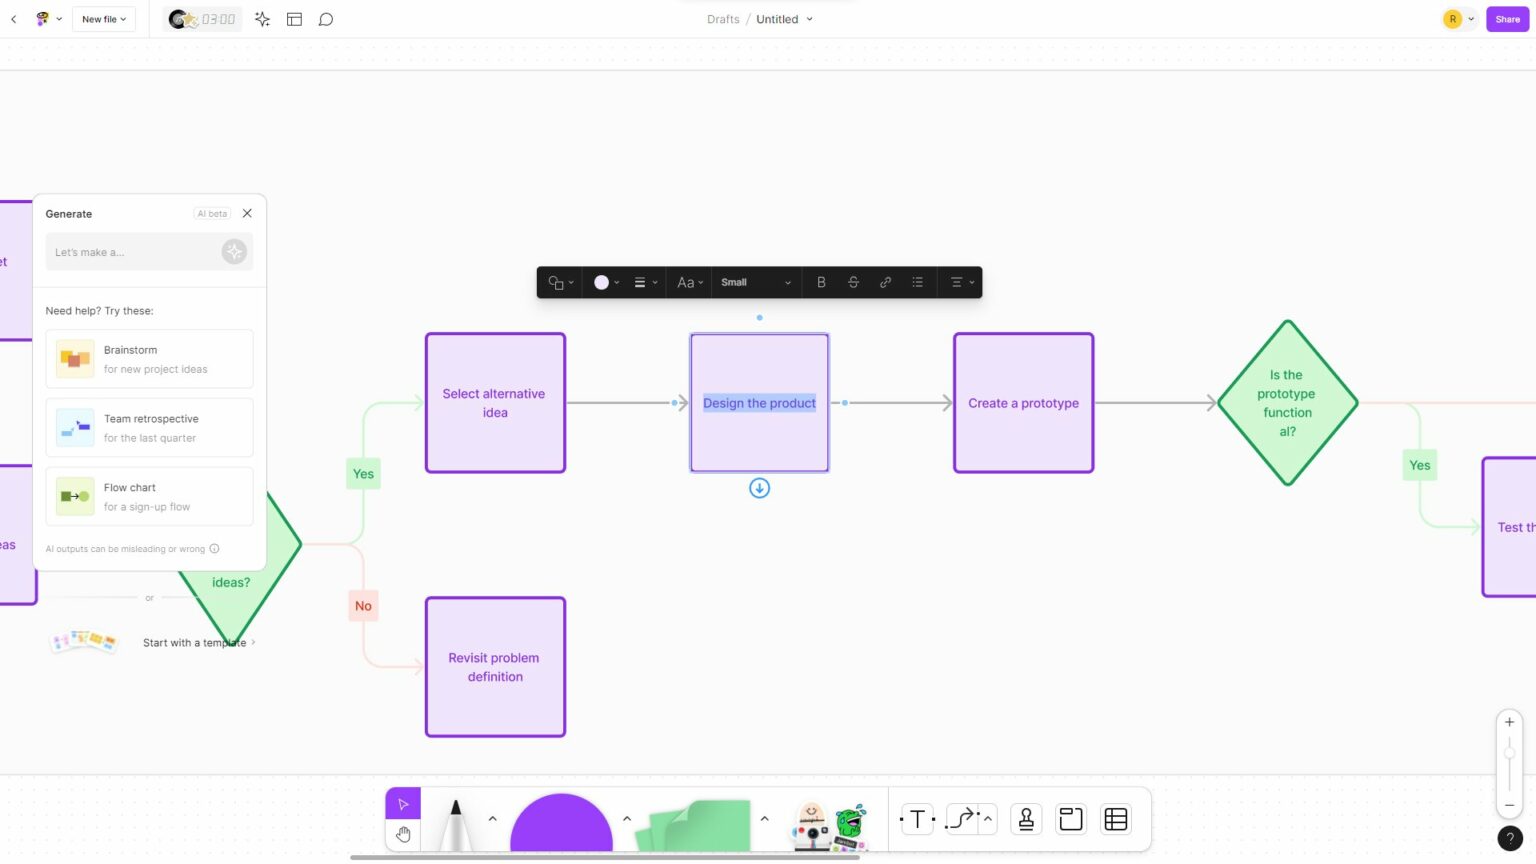Select the Text tool
This screenshot has width=1536, height=864.
[916, 818]
